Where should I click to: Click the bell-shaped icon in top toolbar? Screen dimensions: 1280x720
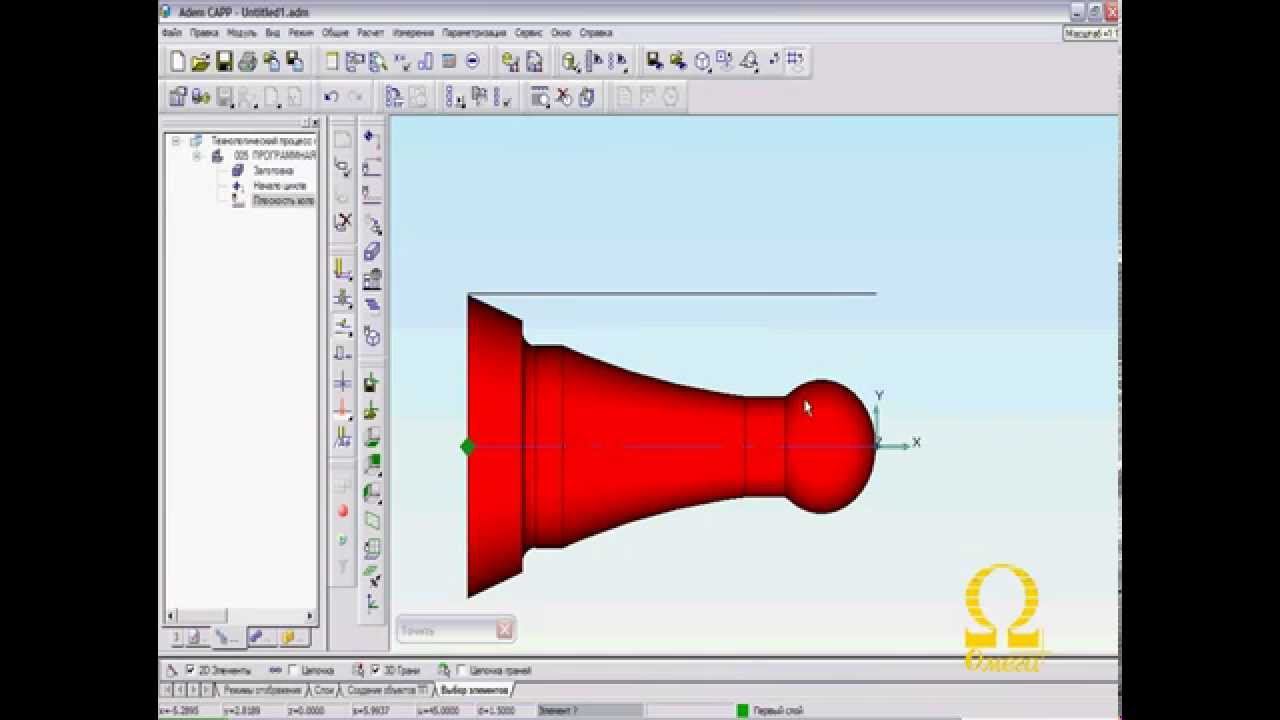click(748, 62)
